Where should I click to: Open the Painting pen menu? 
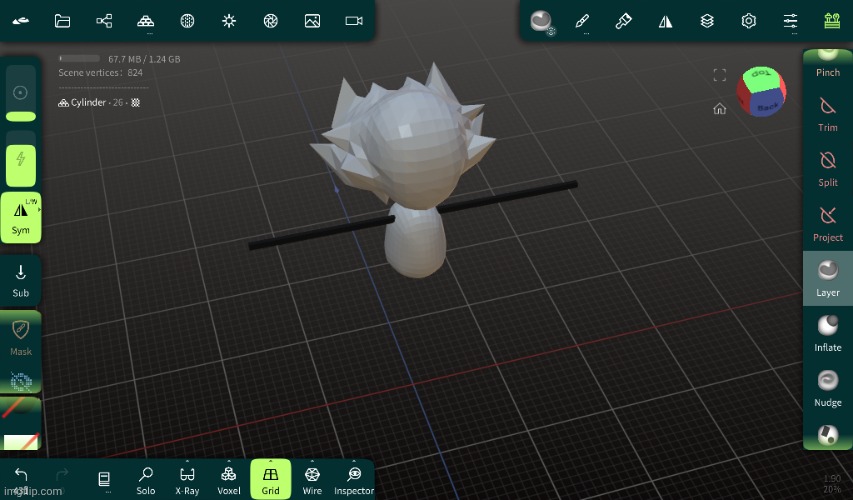[623, 21]
